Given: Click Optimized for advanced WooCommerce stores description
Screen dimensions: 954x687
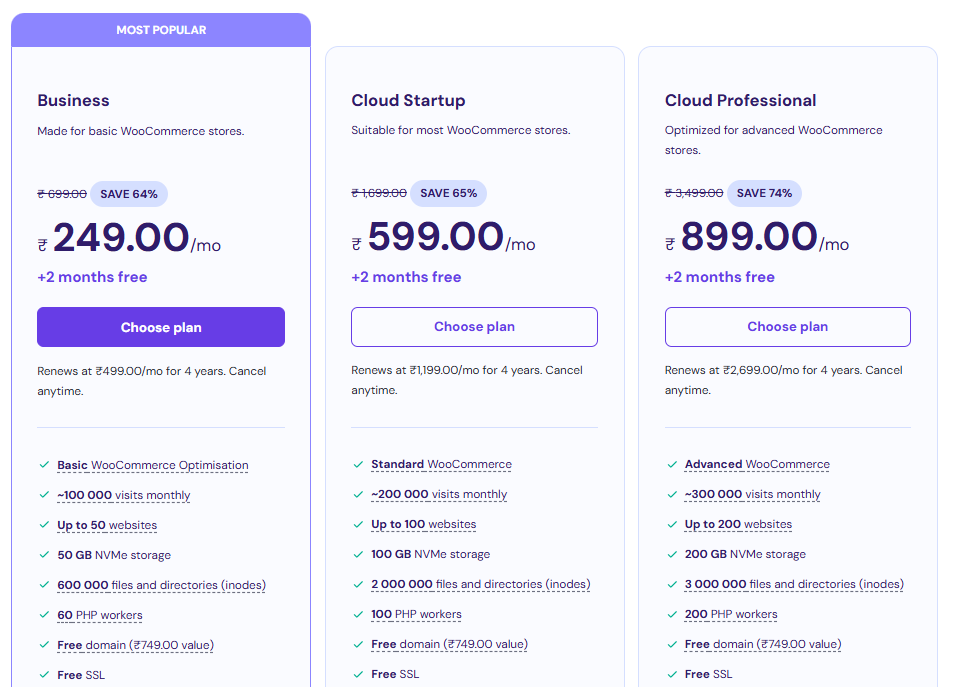Looking at the screenshot, I should pyautogui.click(x=773, y=140).
